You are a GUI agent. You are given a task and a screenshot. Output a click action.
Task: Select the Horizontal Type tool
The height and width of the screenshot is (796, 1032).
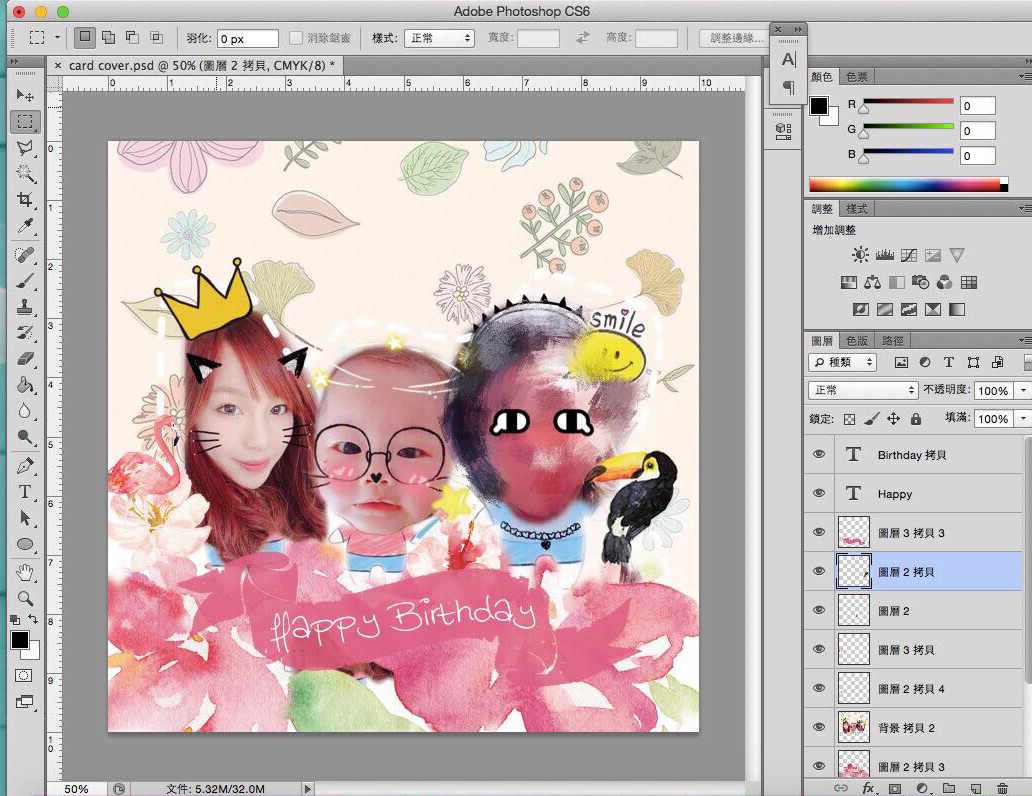pyautogui.click(x=25, y=492)
